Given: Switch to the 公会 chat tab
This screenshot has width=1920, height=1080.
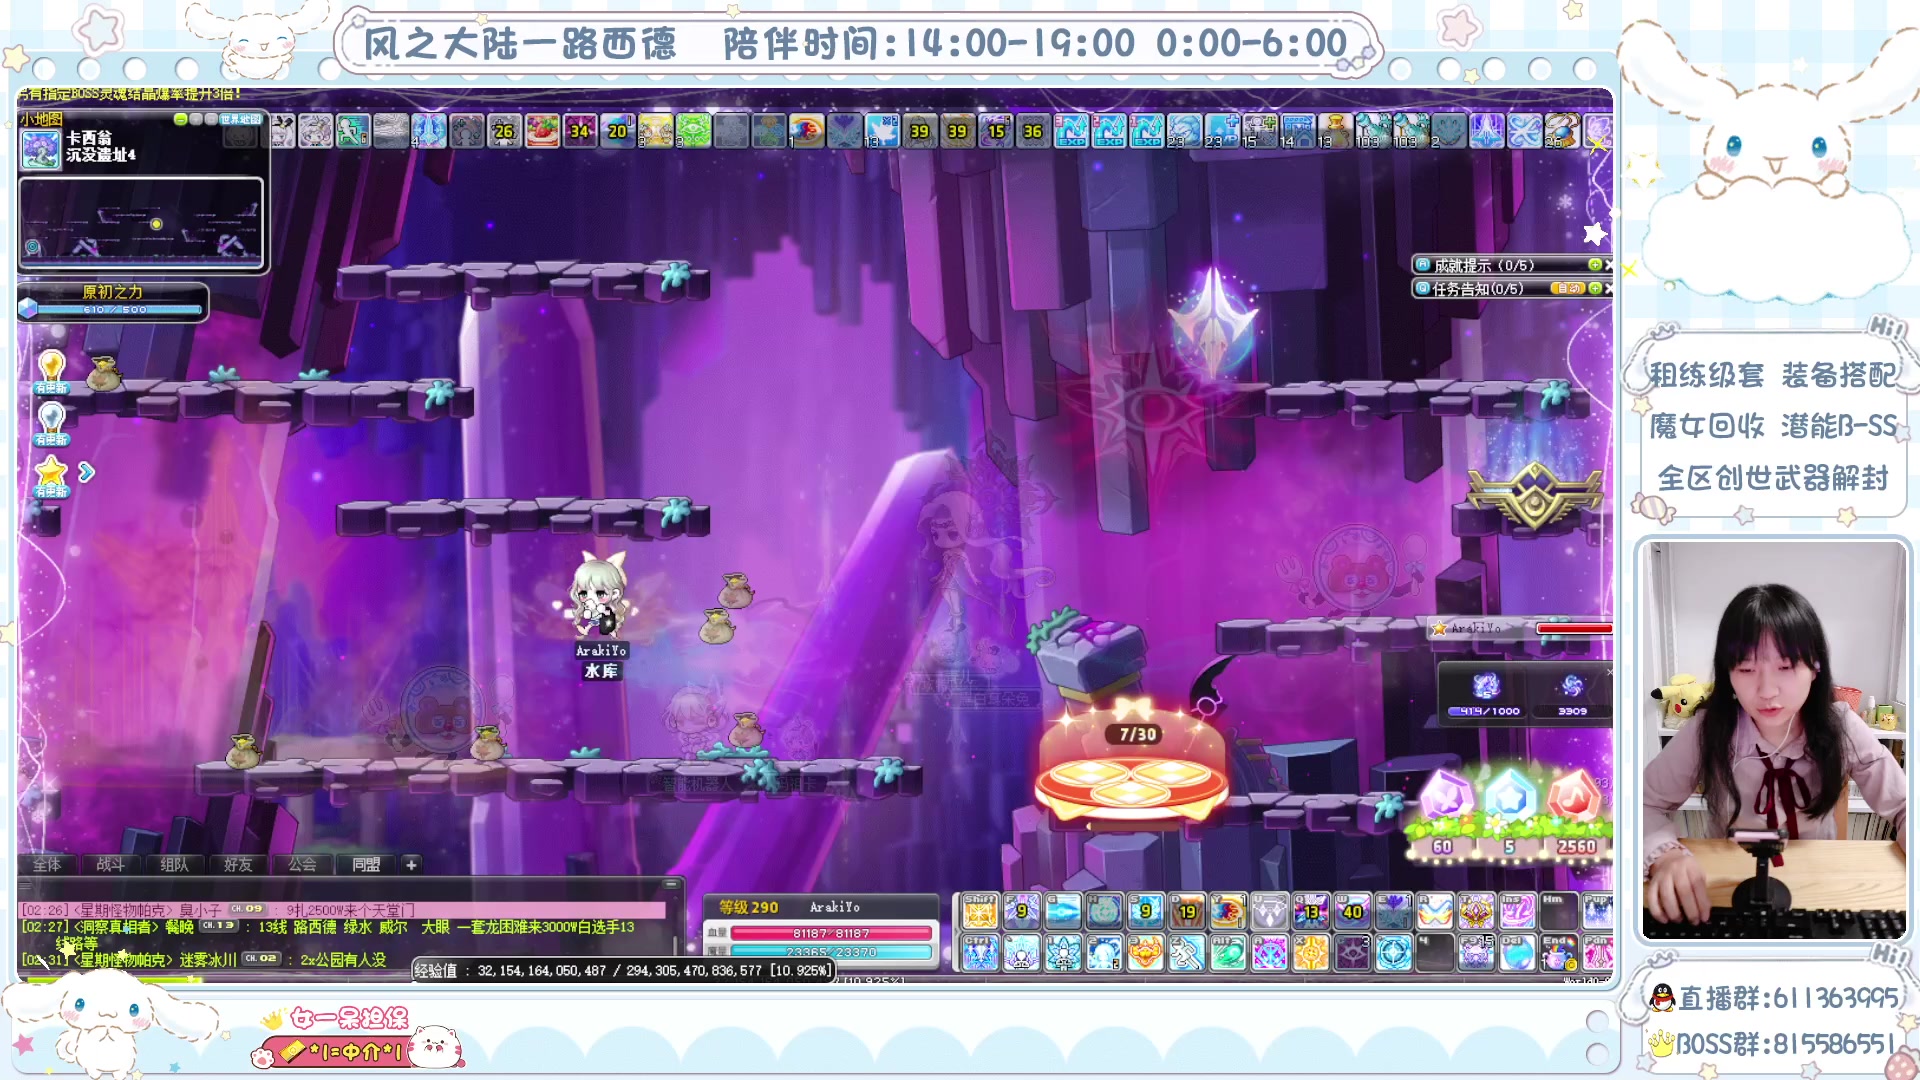Looking at the screenshot, I should [302, 864].
